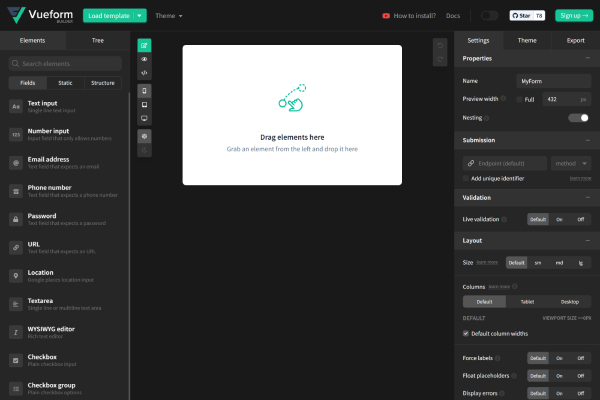The width and height of the screenshot is (600, 400).
Task: Collapse the Validation section
Action: 587,198
